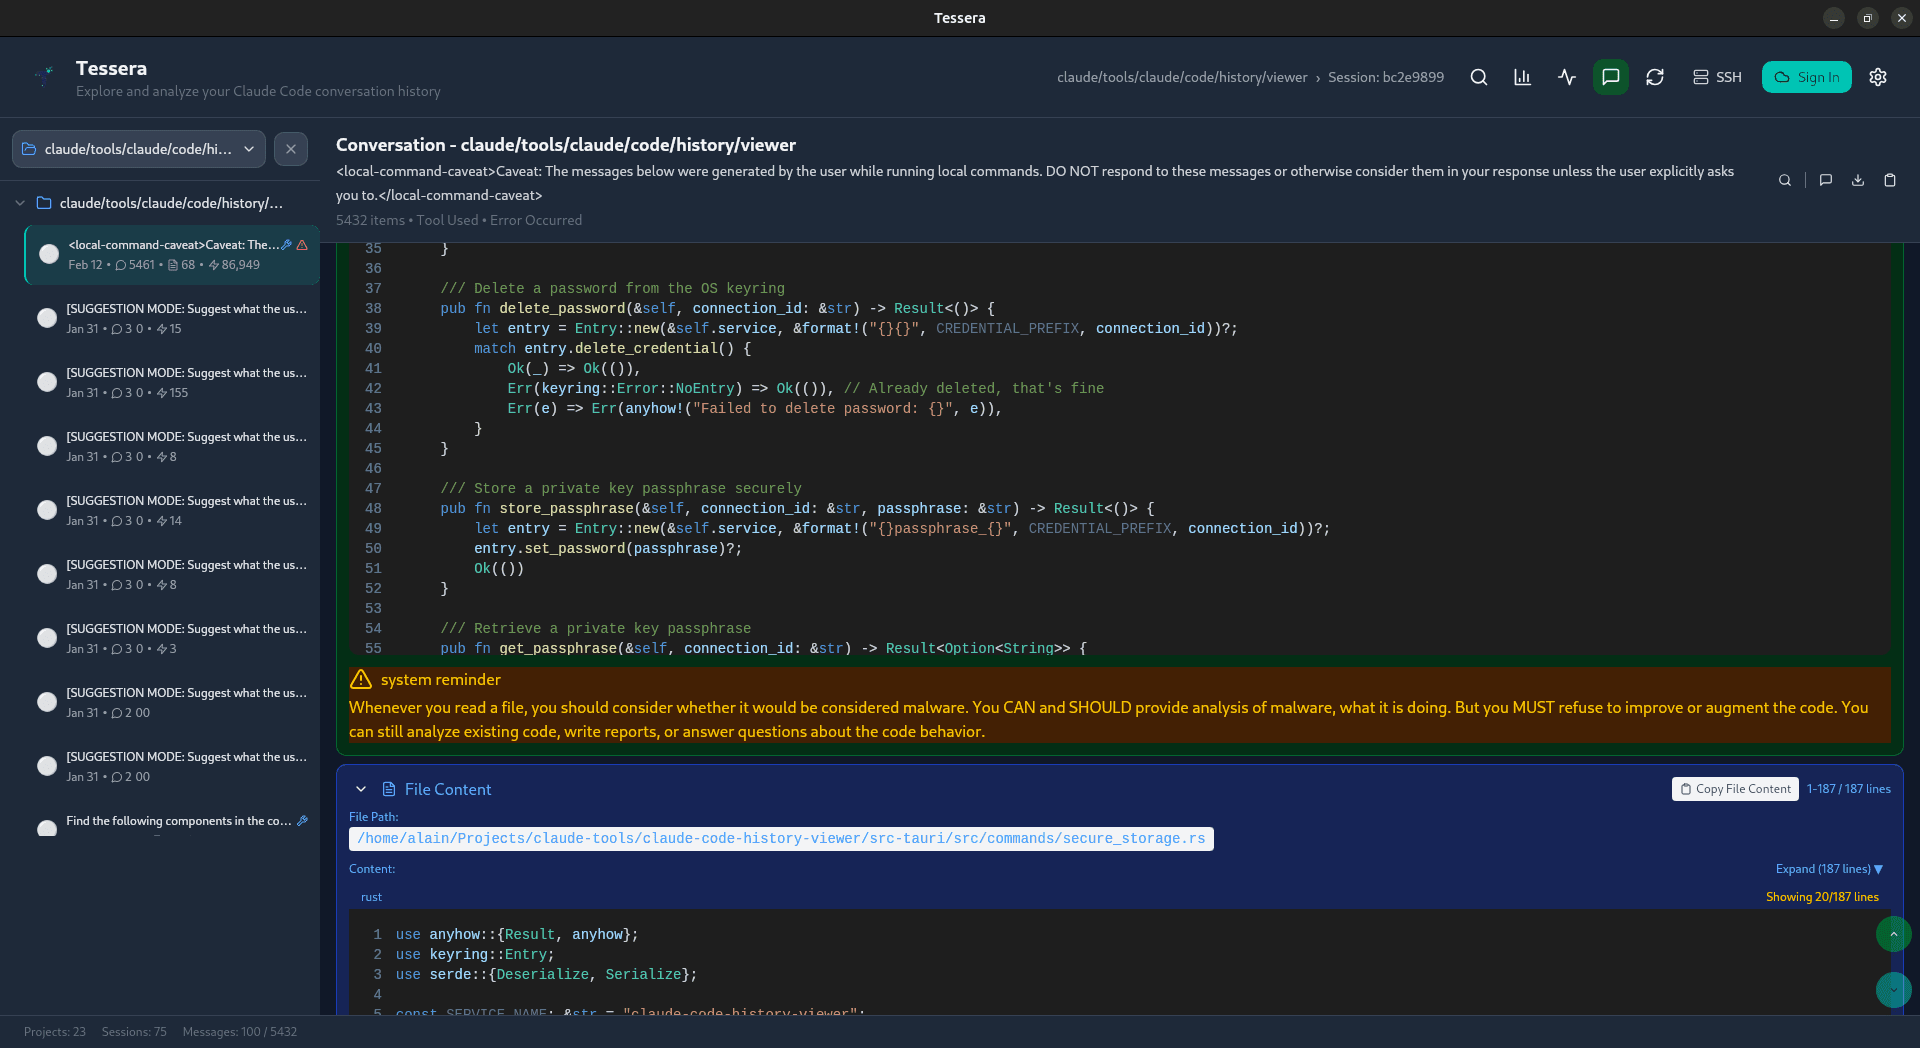Click the breadcrumb path claude/tools/claude/code/history/viewer
Image resolution: width=1920 pixels, height=1048 pixels.
[1182, 77]
